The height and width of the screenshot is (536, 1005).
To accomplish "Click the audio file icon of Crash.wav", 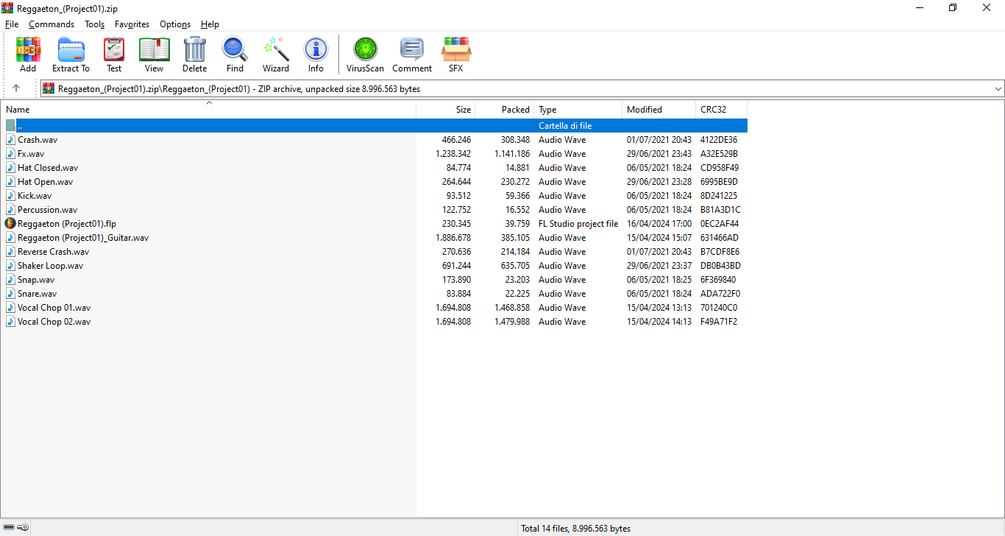I will (11, 140).
